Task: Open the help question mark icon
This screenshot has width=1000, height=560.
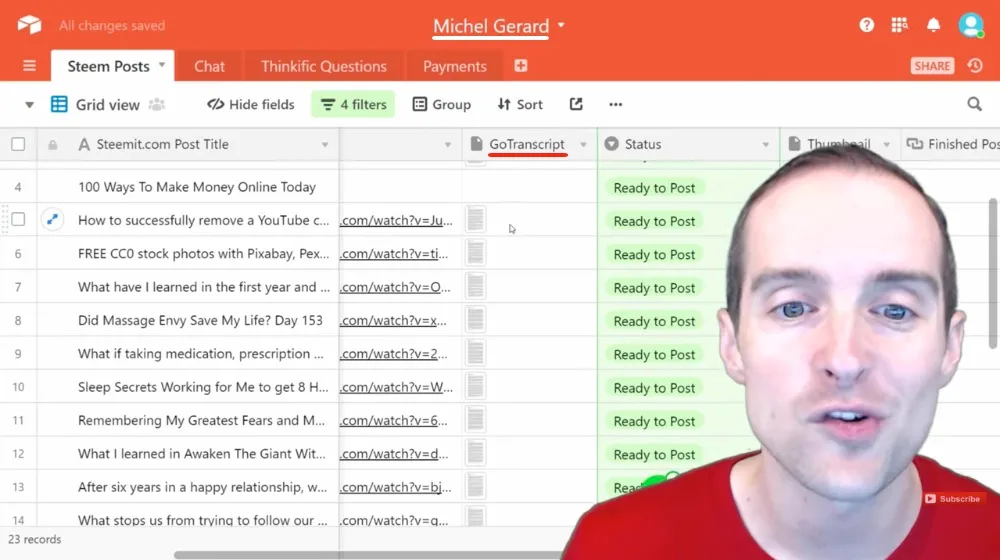Action: tap(866, 26)
